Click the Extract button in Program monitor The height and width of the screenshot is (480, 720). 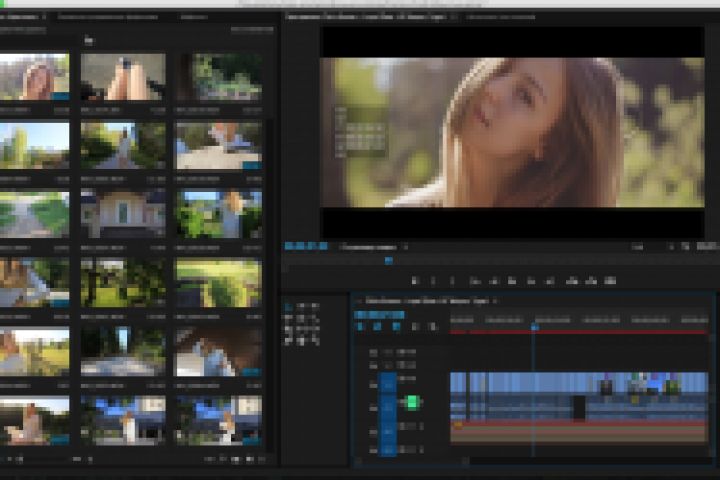point(591,281)
